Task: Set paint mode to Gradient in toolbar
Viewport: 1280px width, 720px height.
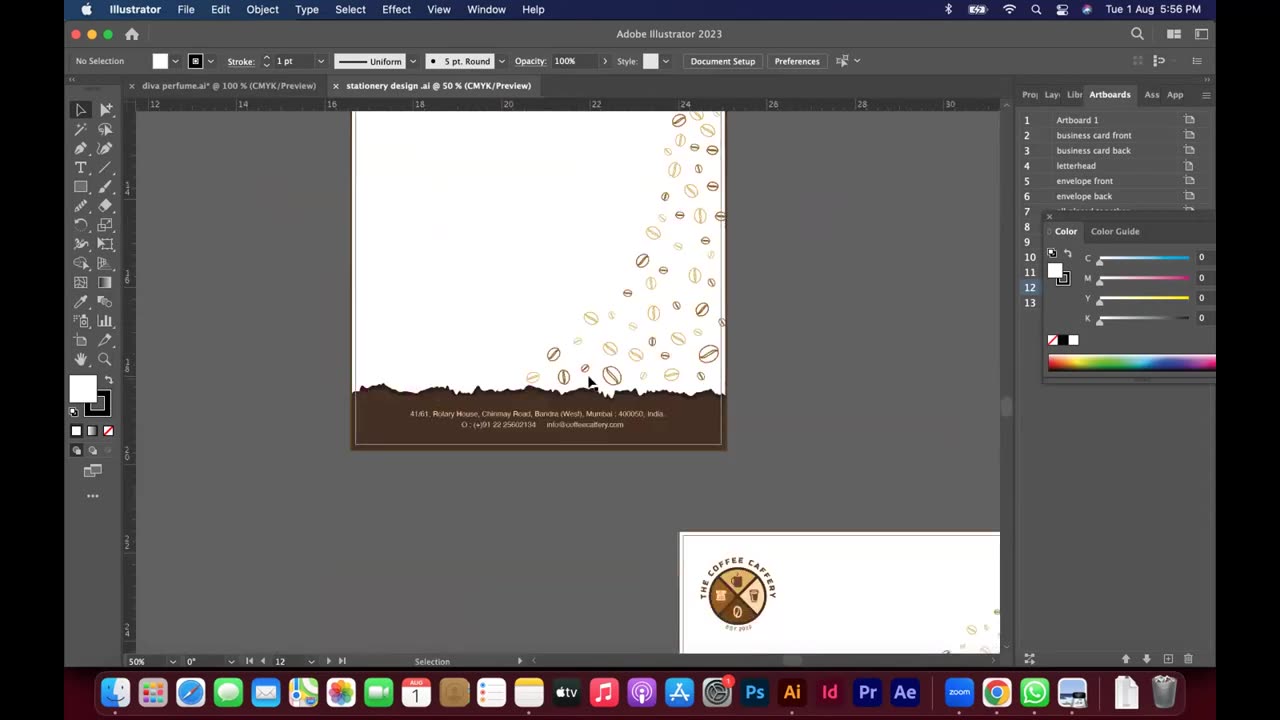Action: click(92, 431)
